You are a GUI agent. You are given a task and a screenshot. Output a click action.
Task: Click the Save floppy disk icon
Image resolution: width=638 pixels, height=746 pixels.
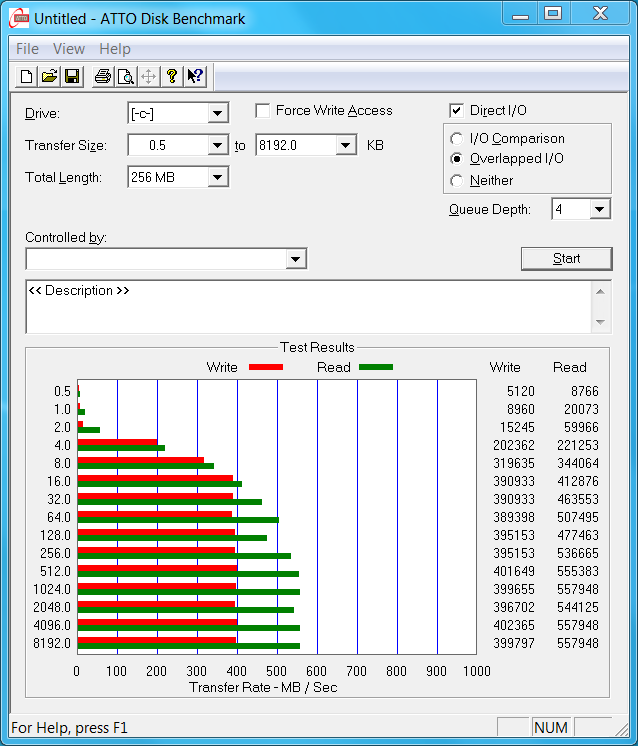coord(72,76)
